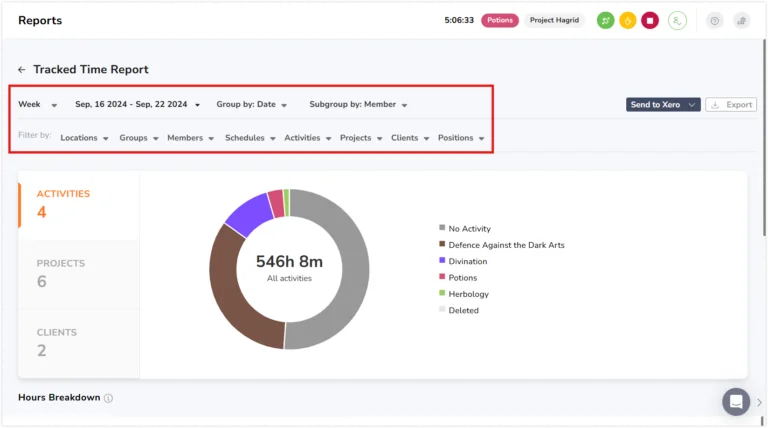Click the yellow break button

point(627,21)
